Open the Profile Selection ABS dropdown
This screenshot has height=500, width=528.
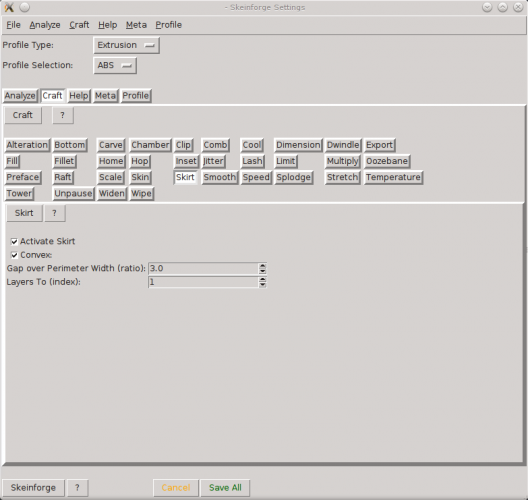coord(115,65)
